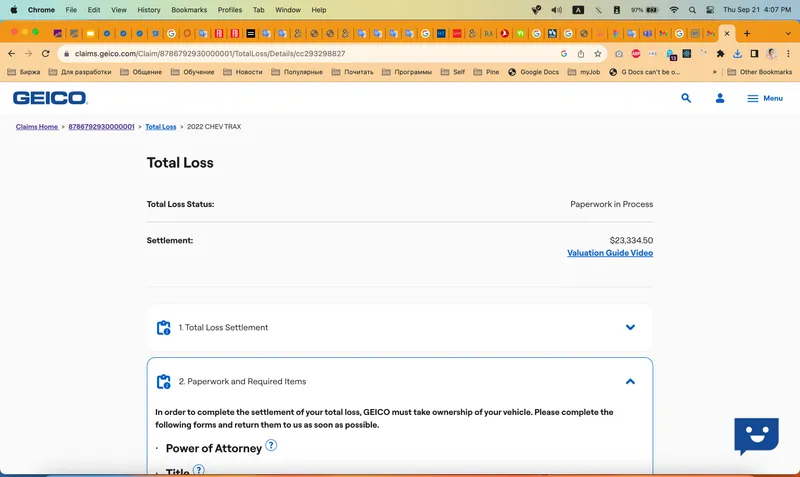Open Chrome extensions puzzle icon
The width and height of the screenshot is (800, 477).
tap(720, 53)
